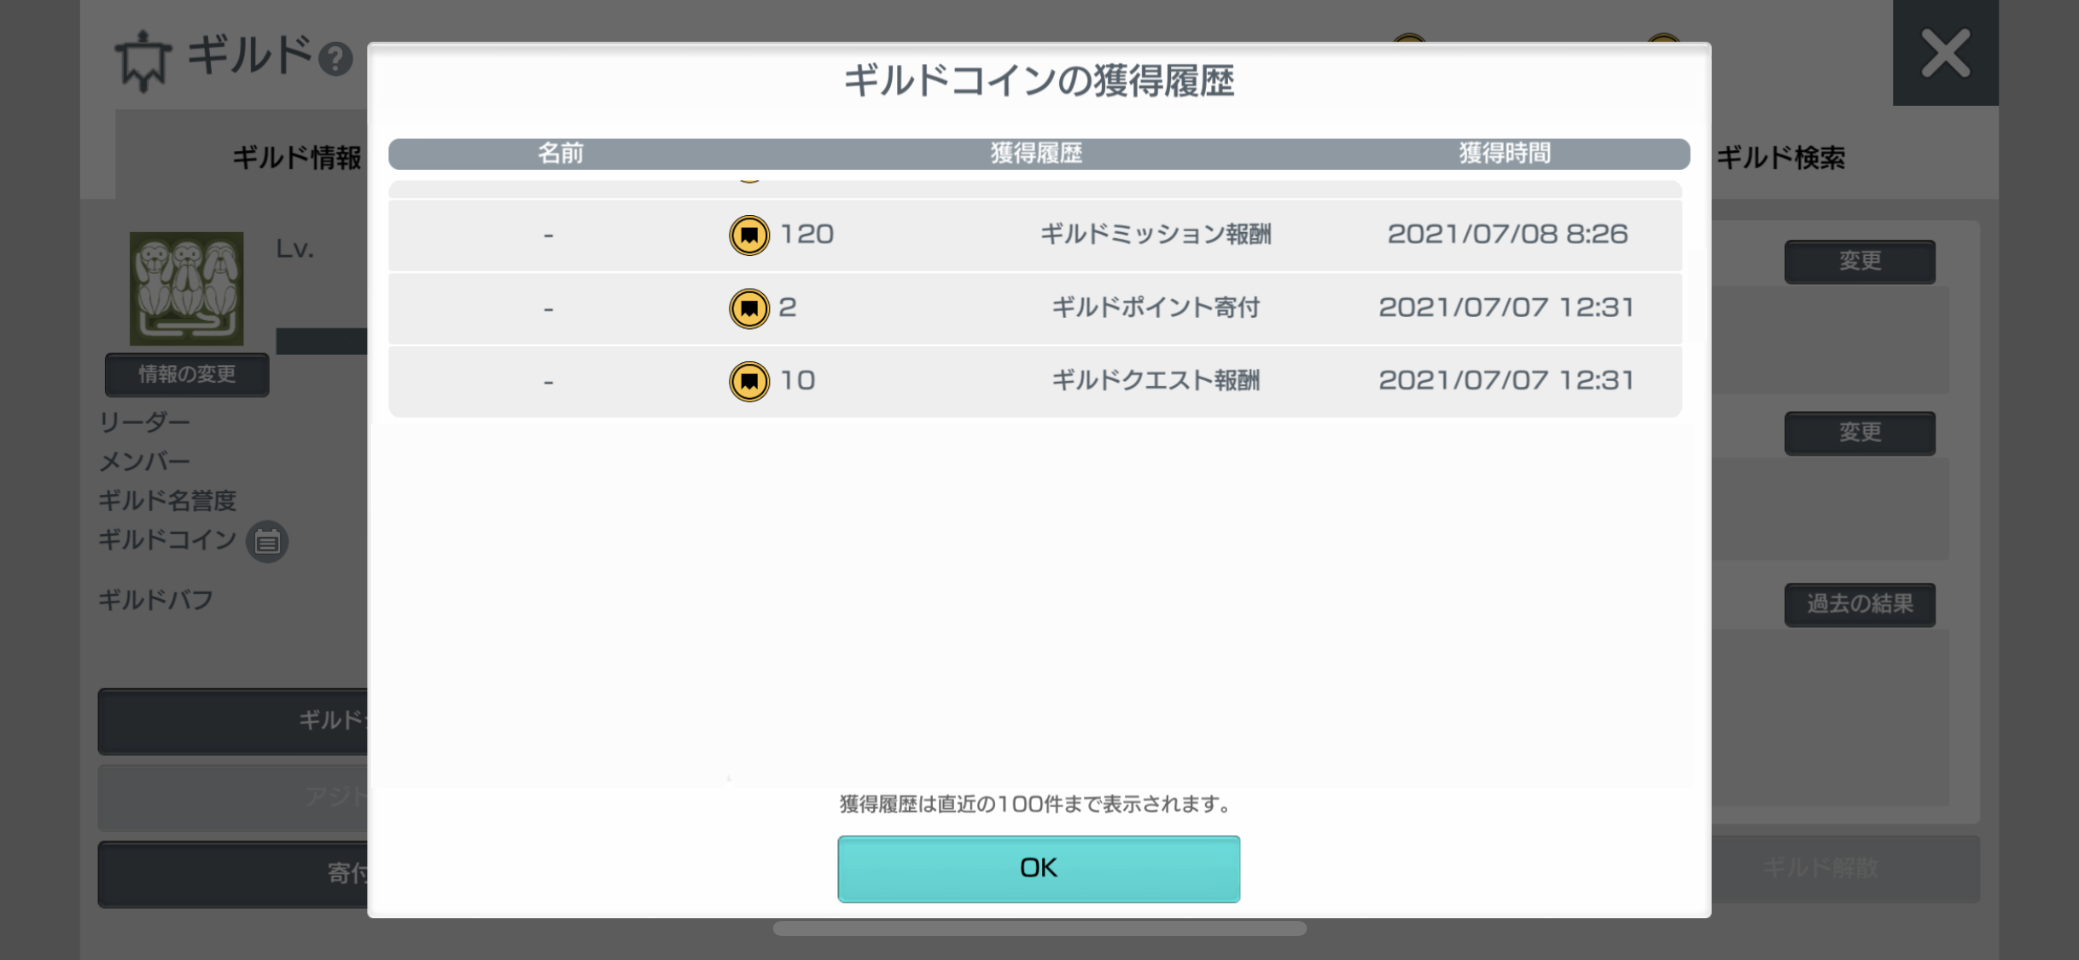Select the three monkeys guild emblem
Screen dimensions: 2079x960
(187, 289)
